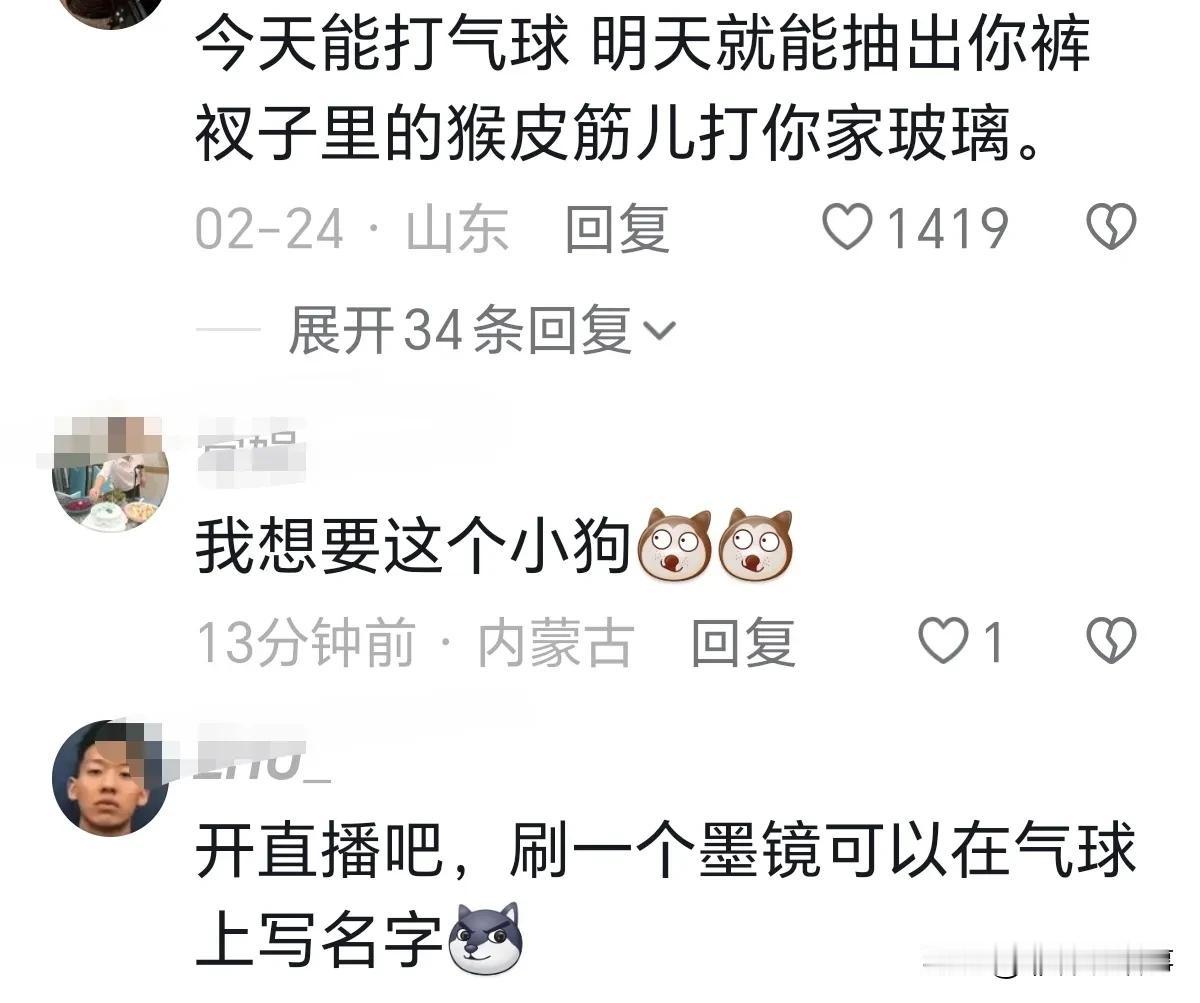
Task: Click the chevron next to 展开34条回复
Action: (x=658, y=330)
